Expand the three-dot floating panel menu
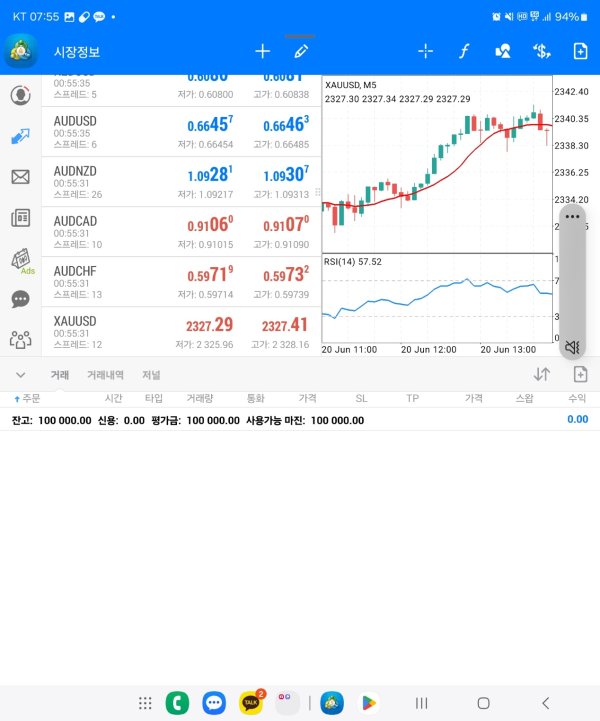The image size is (600, 721). (572, 216)
